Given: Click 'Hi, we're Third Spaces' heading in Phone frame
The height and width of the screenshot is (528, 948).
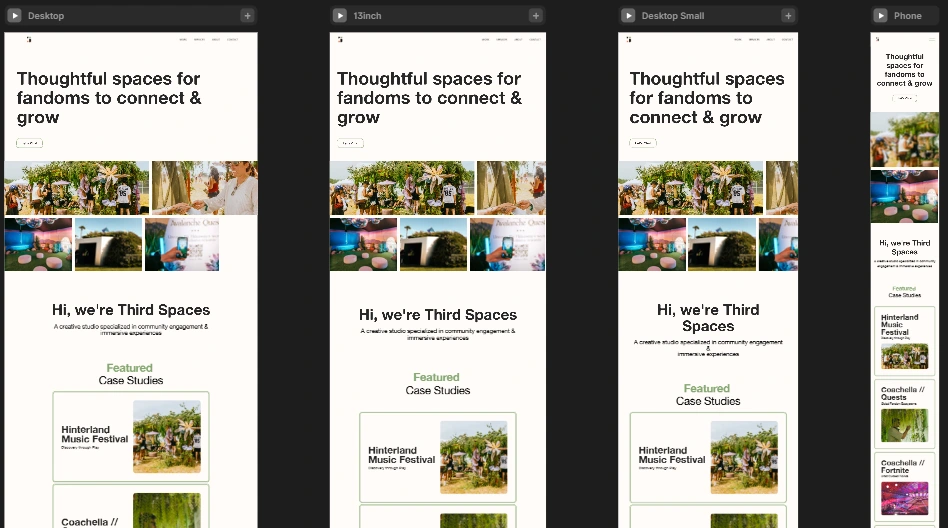Looking at the screenshot, I should coord(904,247).
